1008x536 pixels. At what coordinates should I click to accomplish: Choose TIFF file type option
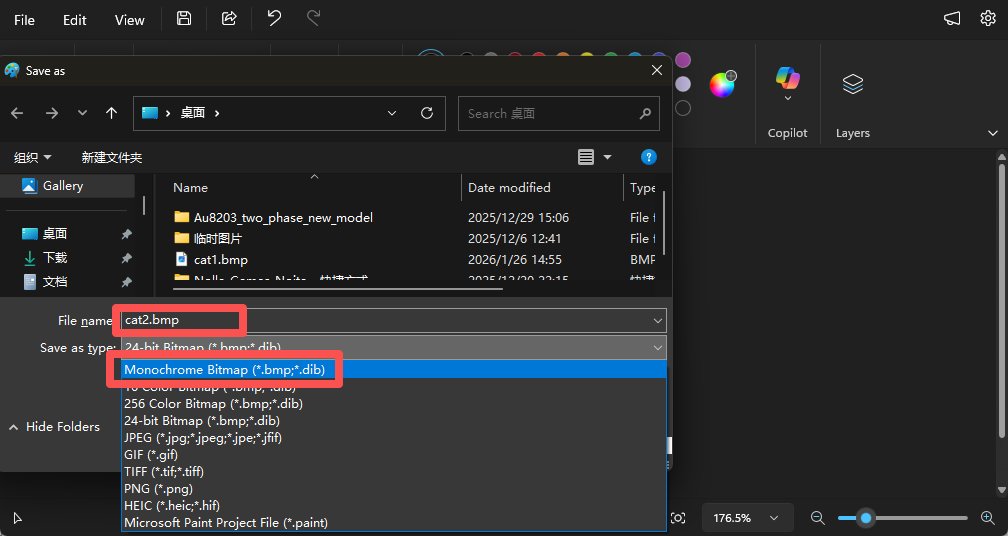click(x=394, y=472)
